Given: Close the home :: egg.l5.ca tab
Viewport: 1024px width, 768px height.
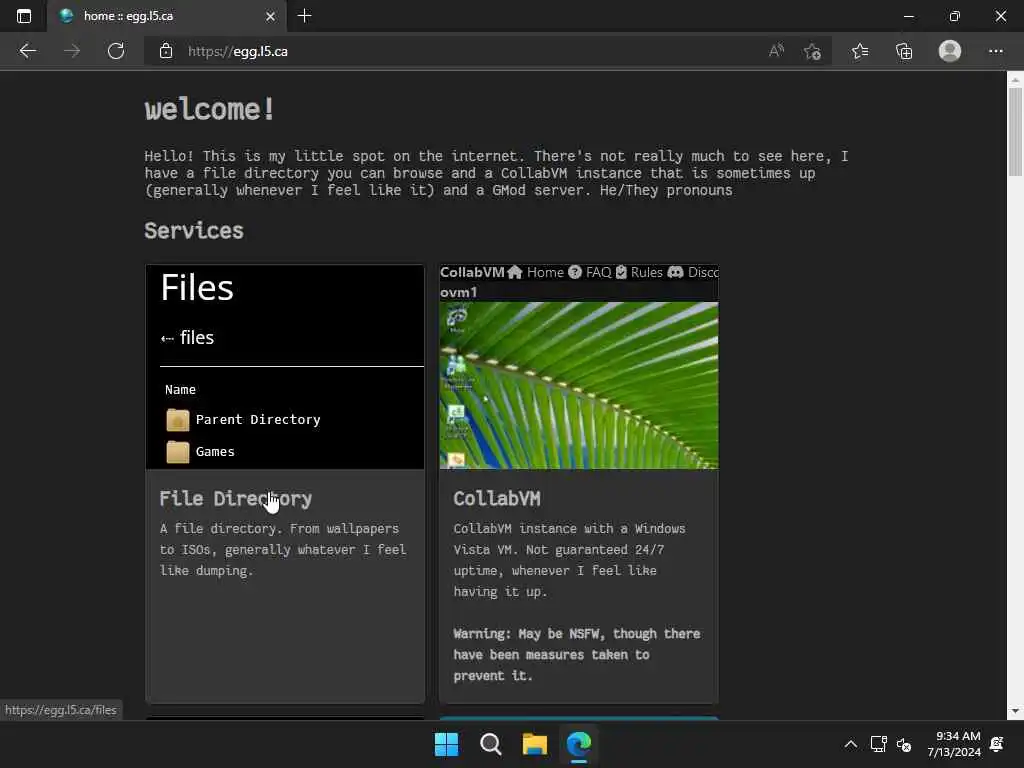Looking at the screenshot, I should (x=270, y=16).
